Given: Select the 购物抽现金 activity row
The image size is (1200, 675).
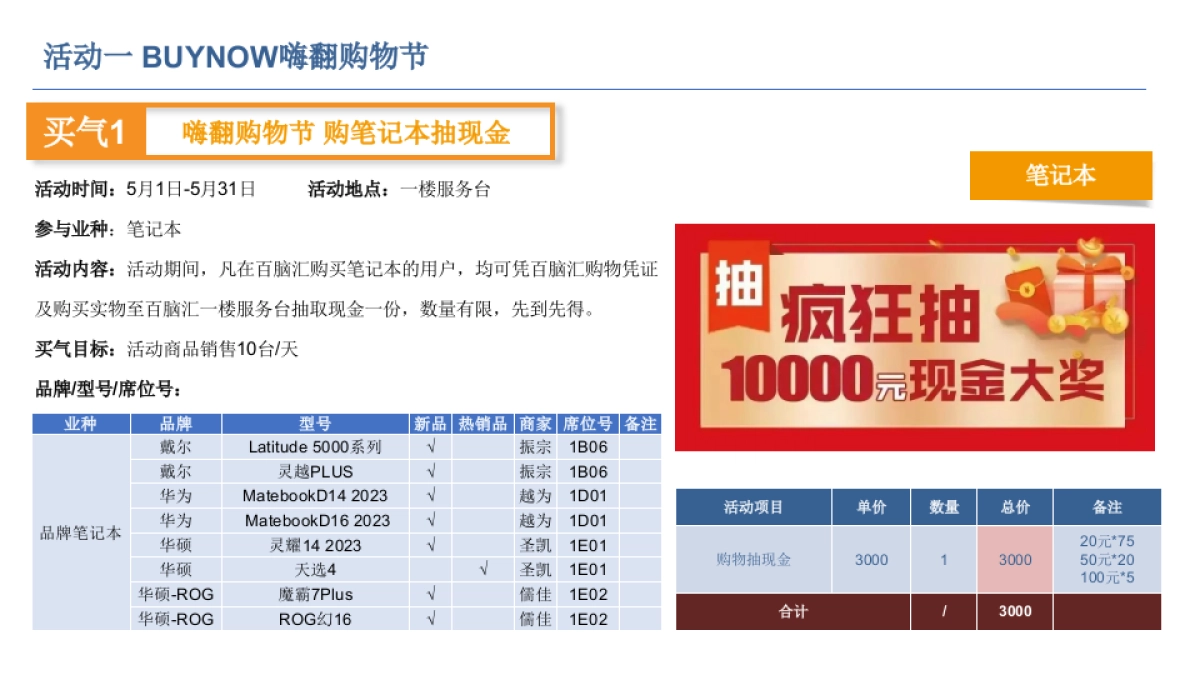Looking at the screenshot, I should 754,560.
